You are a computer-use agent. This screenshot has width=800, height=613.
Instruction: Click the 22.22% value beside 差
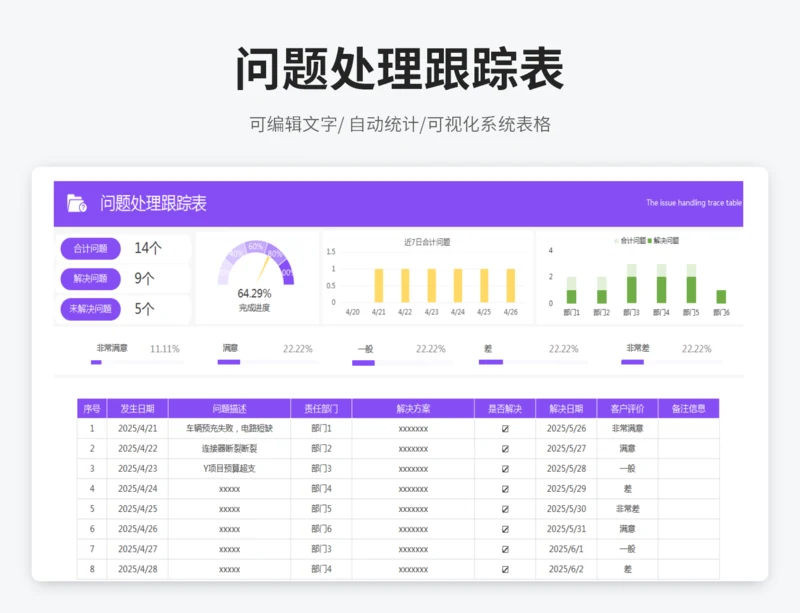(x=564, y=349)
